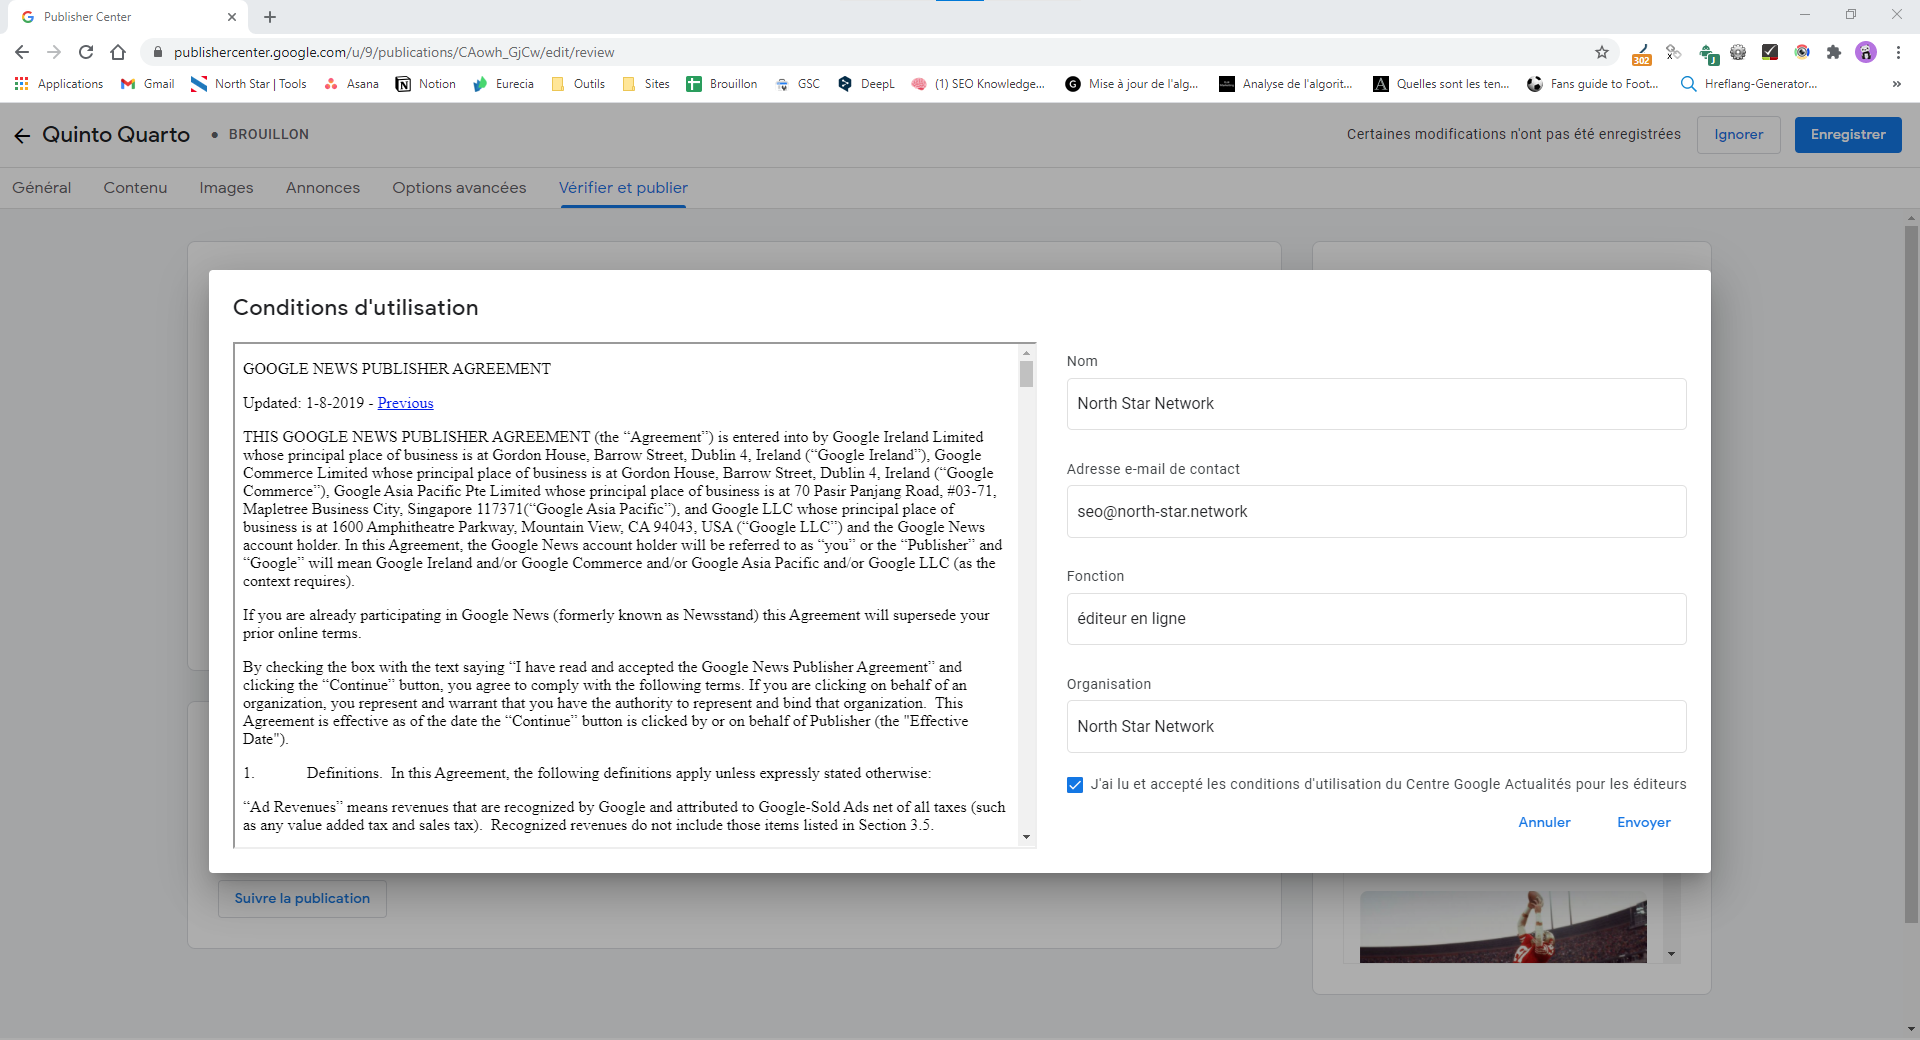The height and width of the screenshot is (1040, 1920).
Task: Click the browser home icon
Action: click(118, 52)
